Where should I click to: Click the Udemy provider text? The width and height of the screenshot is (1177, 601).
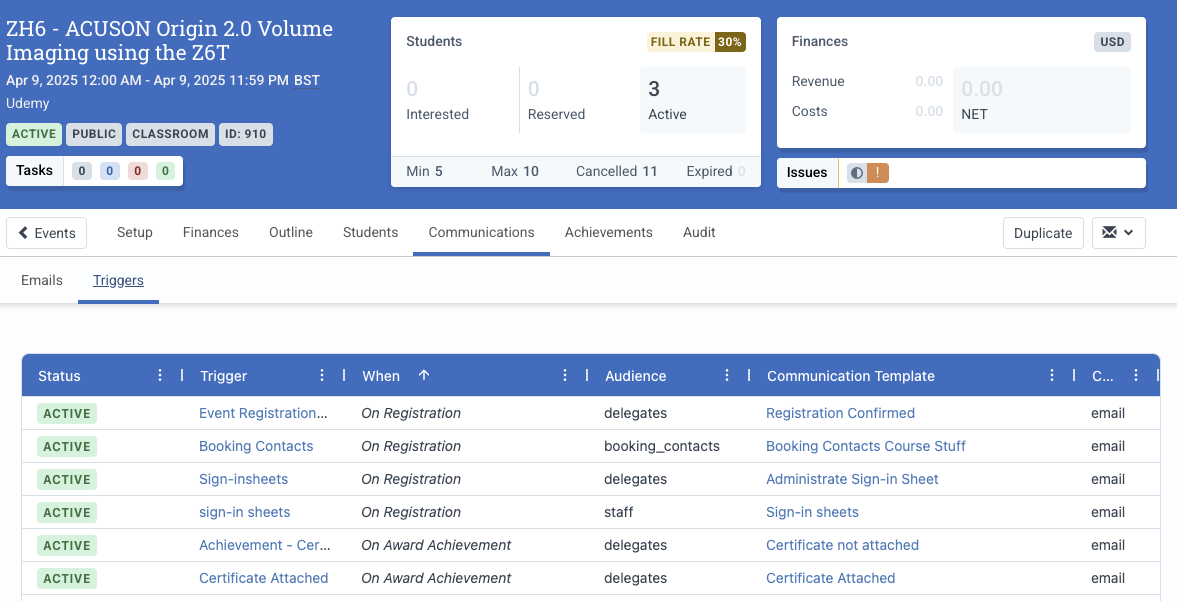pos(28,104)
